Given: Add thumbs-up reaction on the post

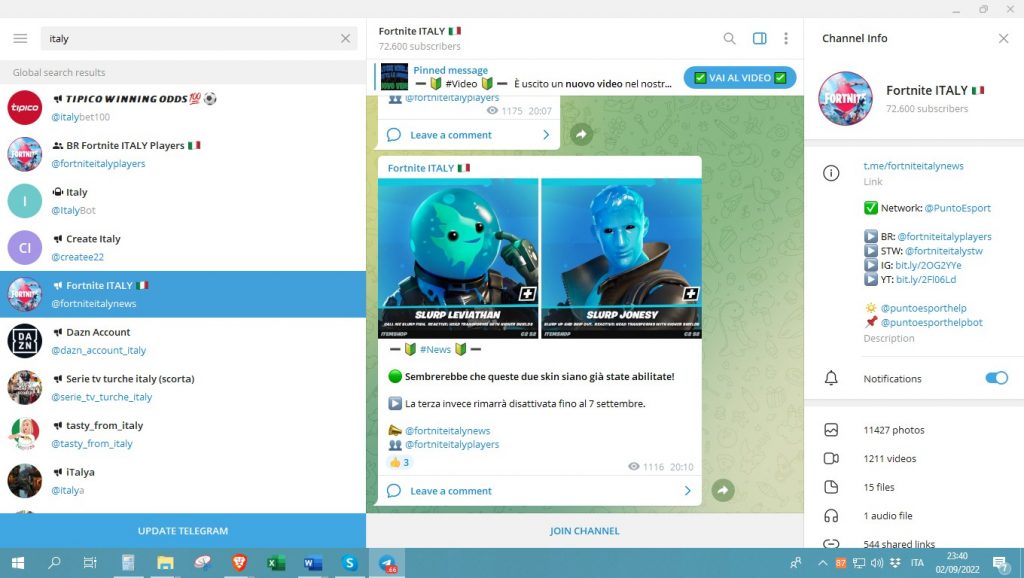Looking at the screenshot, I should (x=400, y=463).
